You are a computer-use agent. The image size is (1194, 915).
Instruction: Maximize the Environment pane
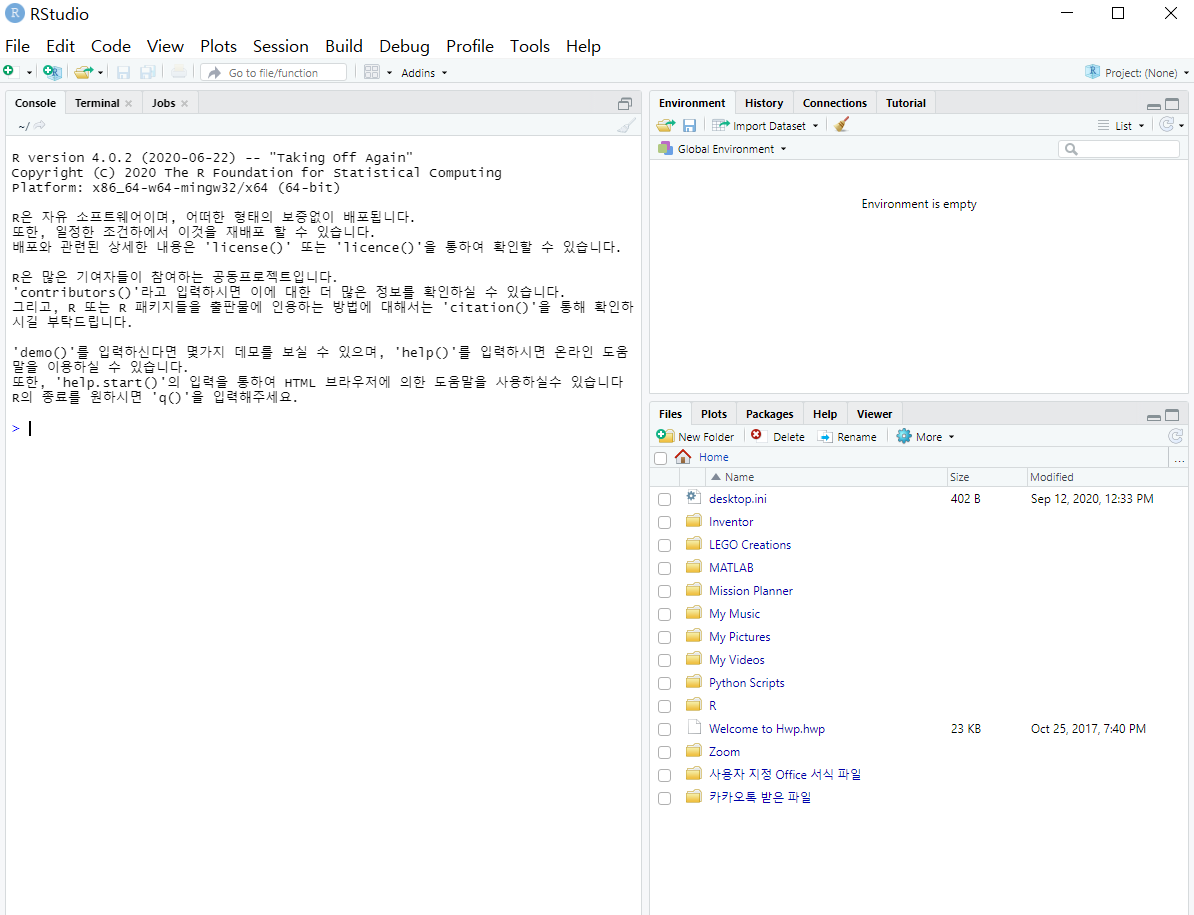(1173, 104)
